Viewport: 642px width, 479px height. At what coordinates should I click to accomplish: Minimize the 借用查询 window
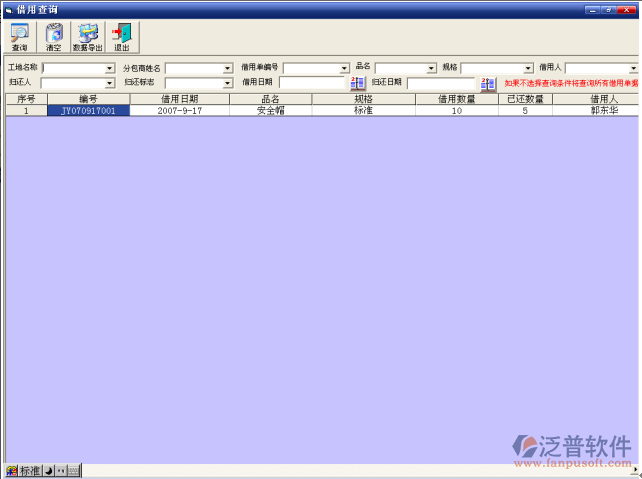coord(592,10)
